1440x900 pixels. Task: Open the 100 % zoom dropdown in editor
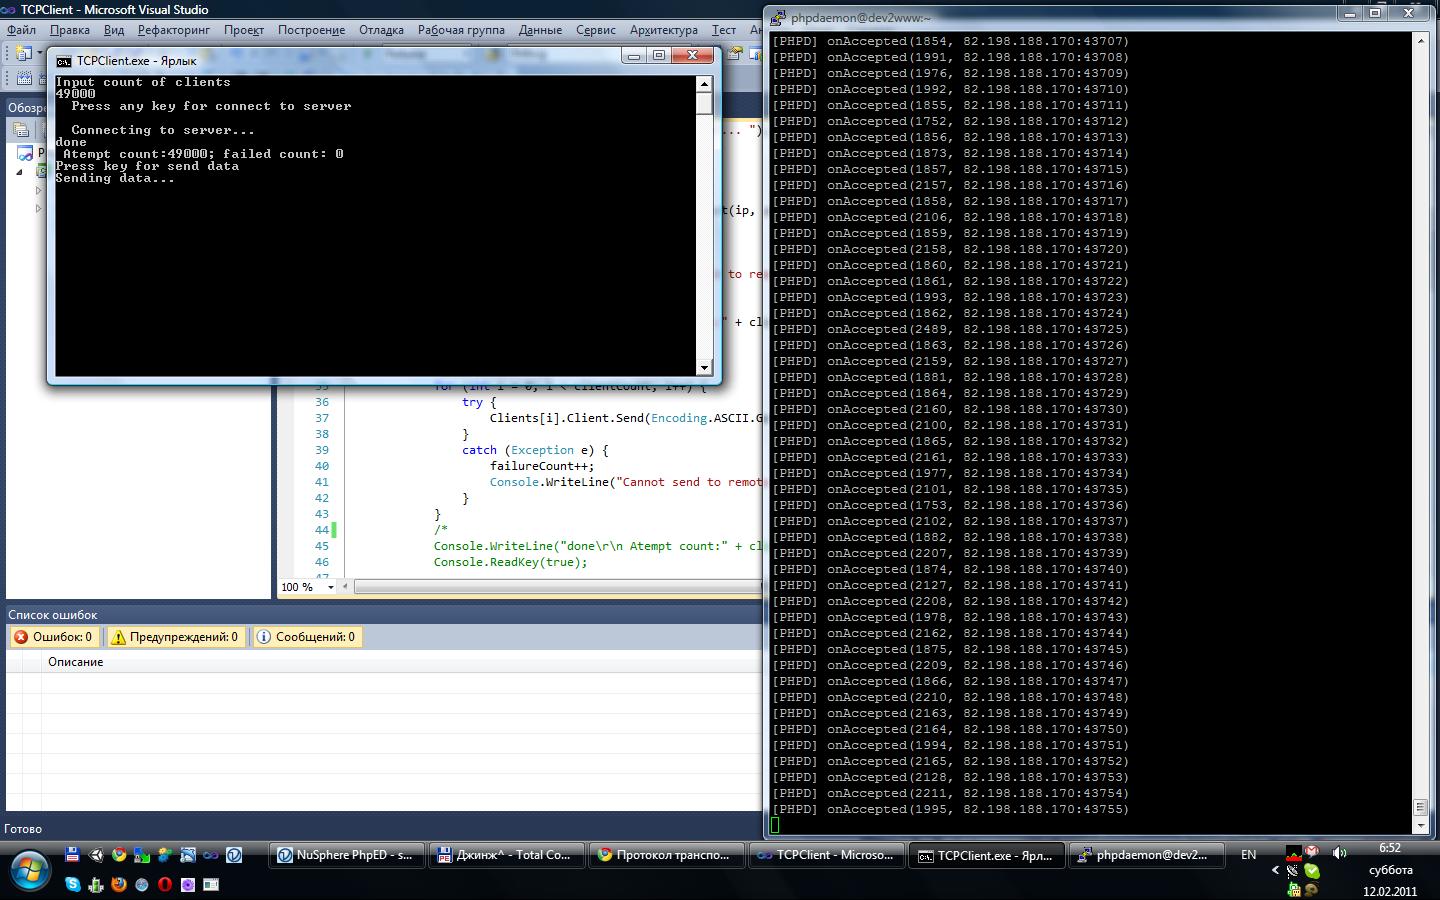coord(330,587)
